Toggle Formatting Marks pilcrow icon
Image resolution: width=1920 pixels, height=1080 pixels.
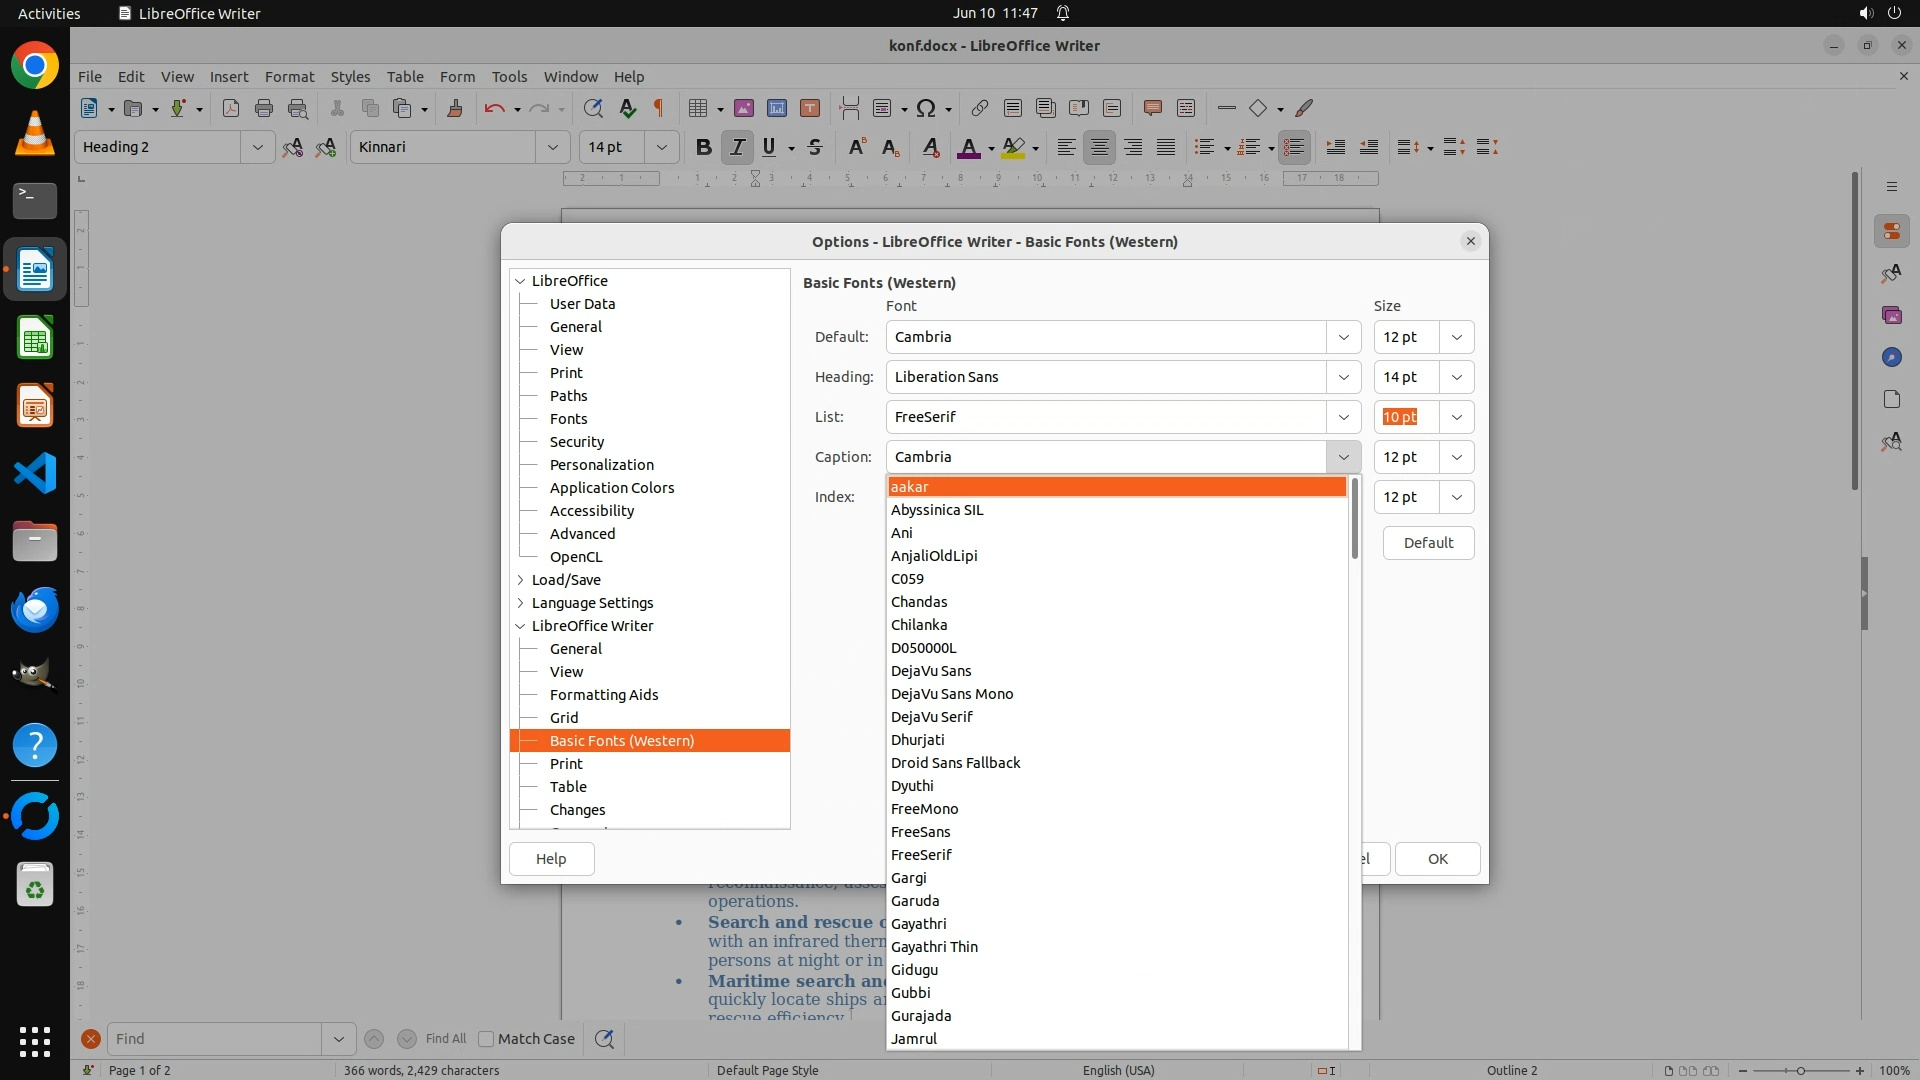[659, 108]
